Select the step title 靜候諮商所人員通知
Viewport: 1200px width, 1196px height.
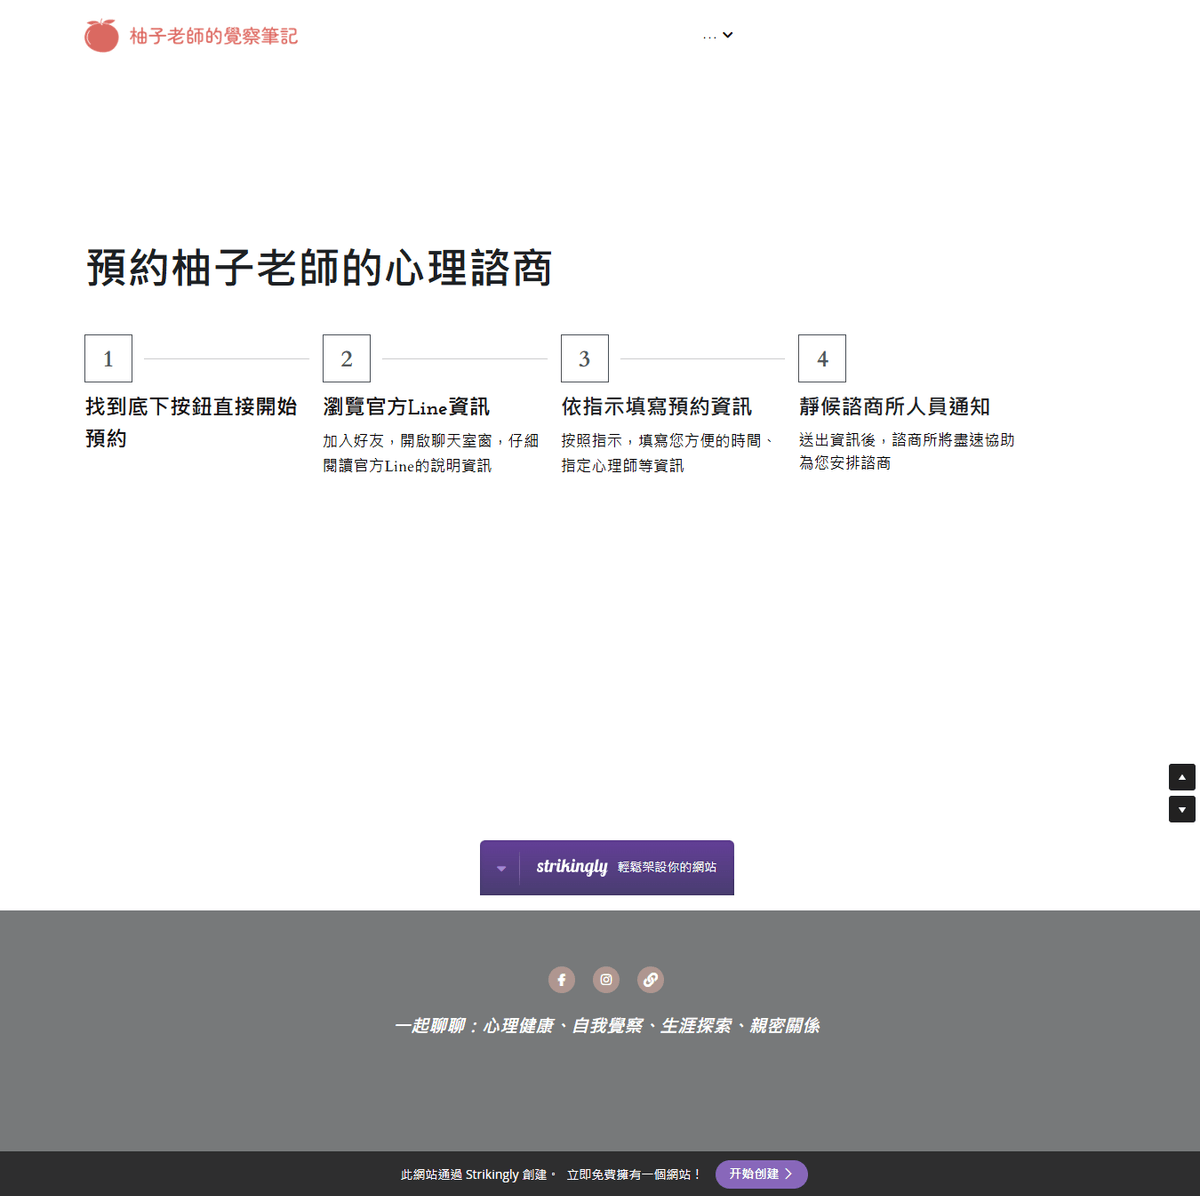[894, 407]
